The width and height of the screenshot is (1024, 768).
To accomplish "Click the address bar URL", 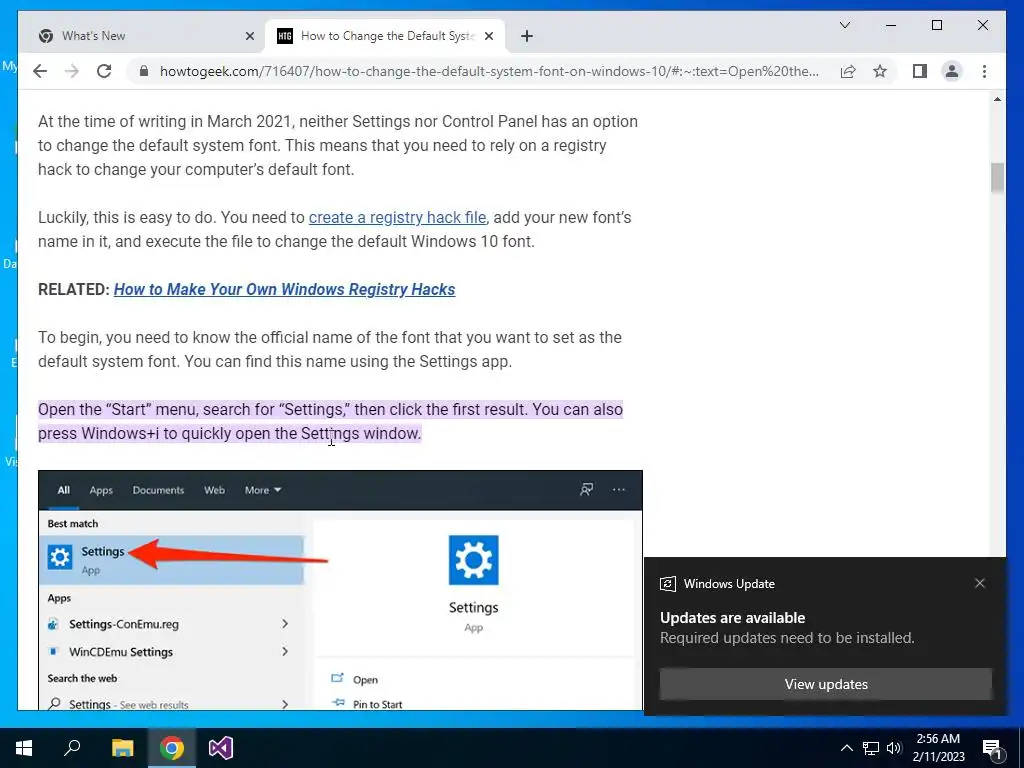I will point(488,71).
